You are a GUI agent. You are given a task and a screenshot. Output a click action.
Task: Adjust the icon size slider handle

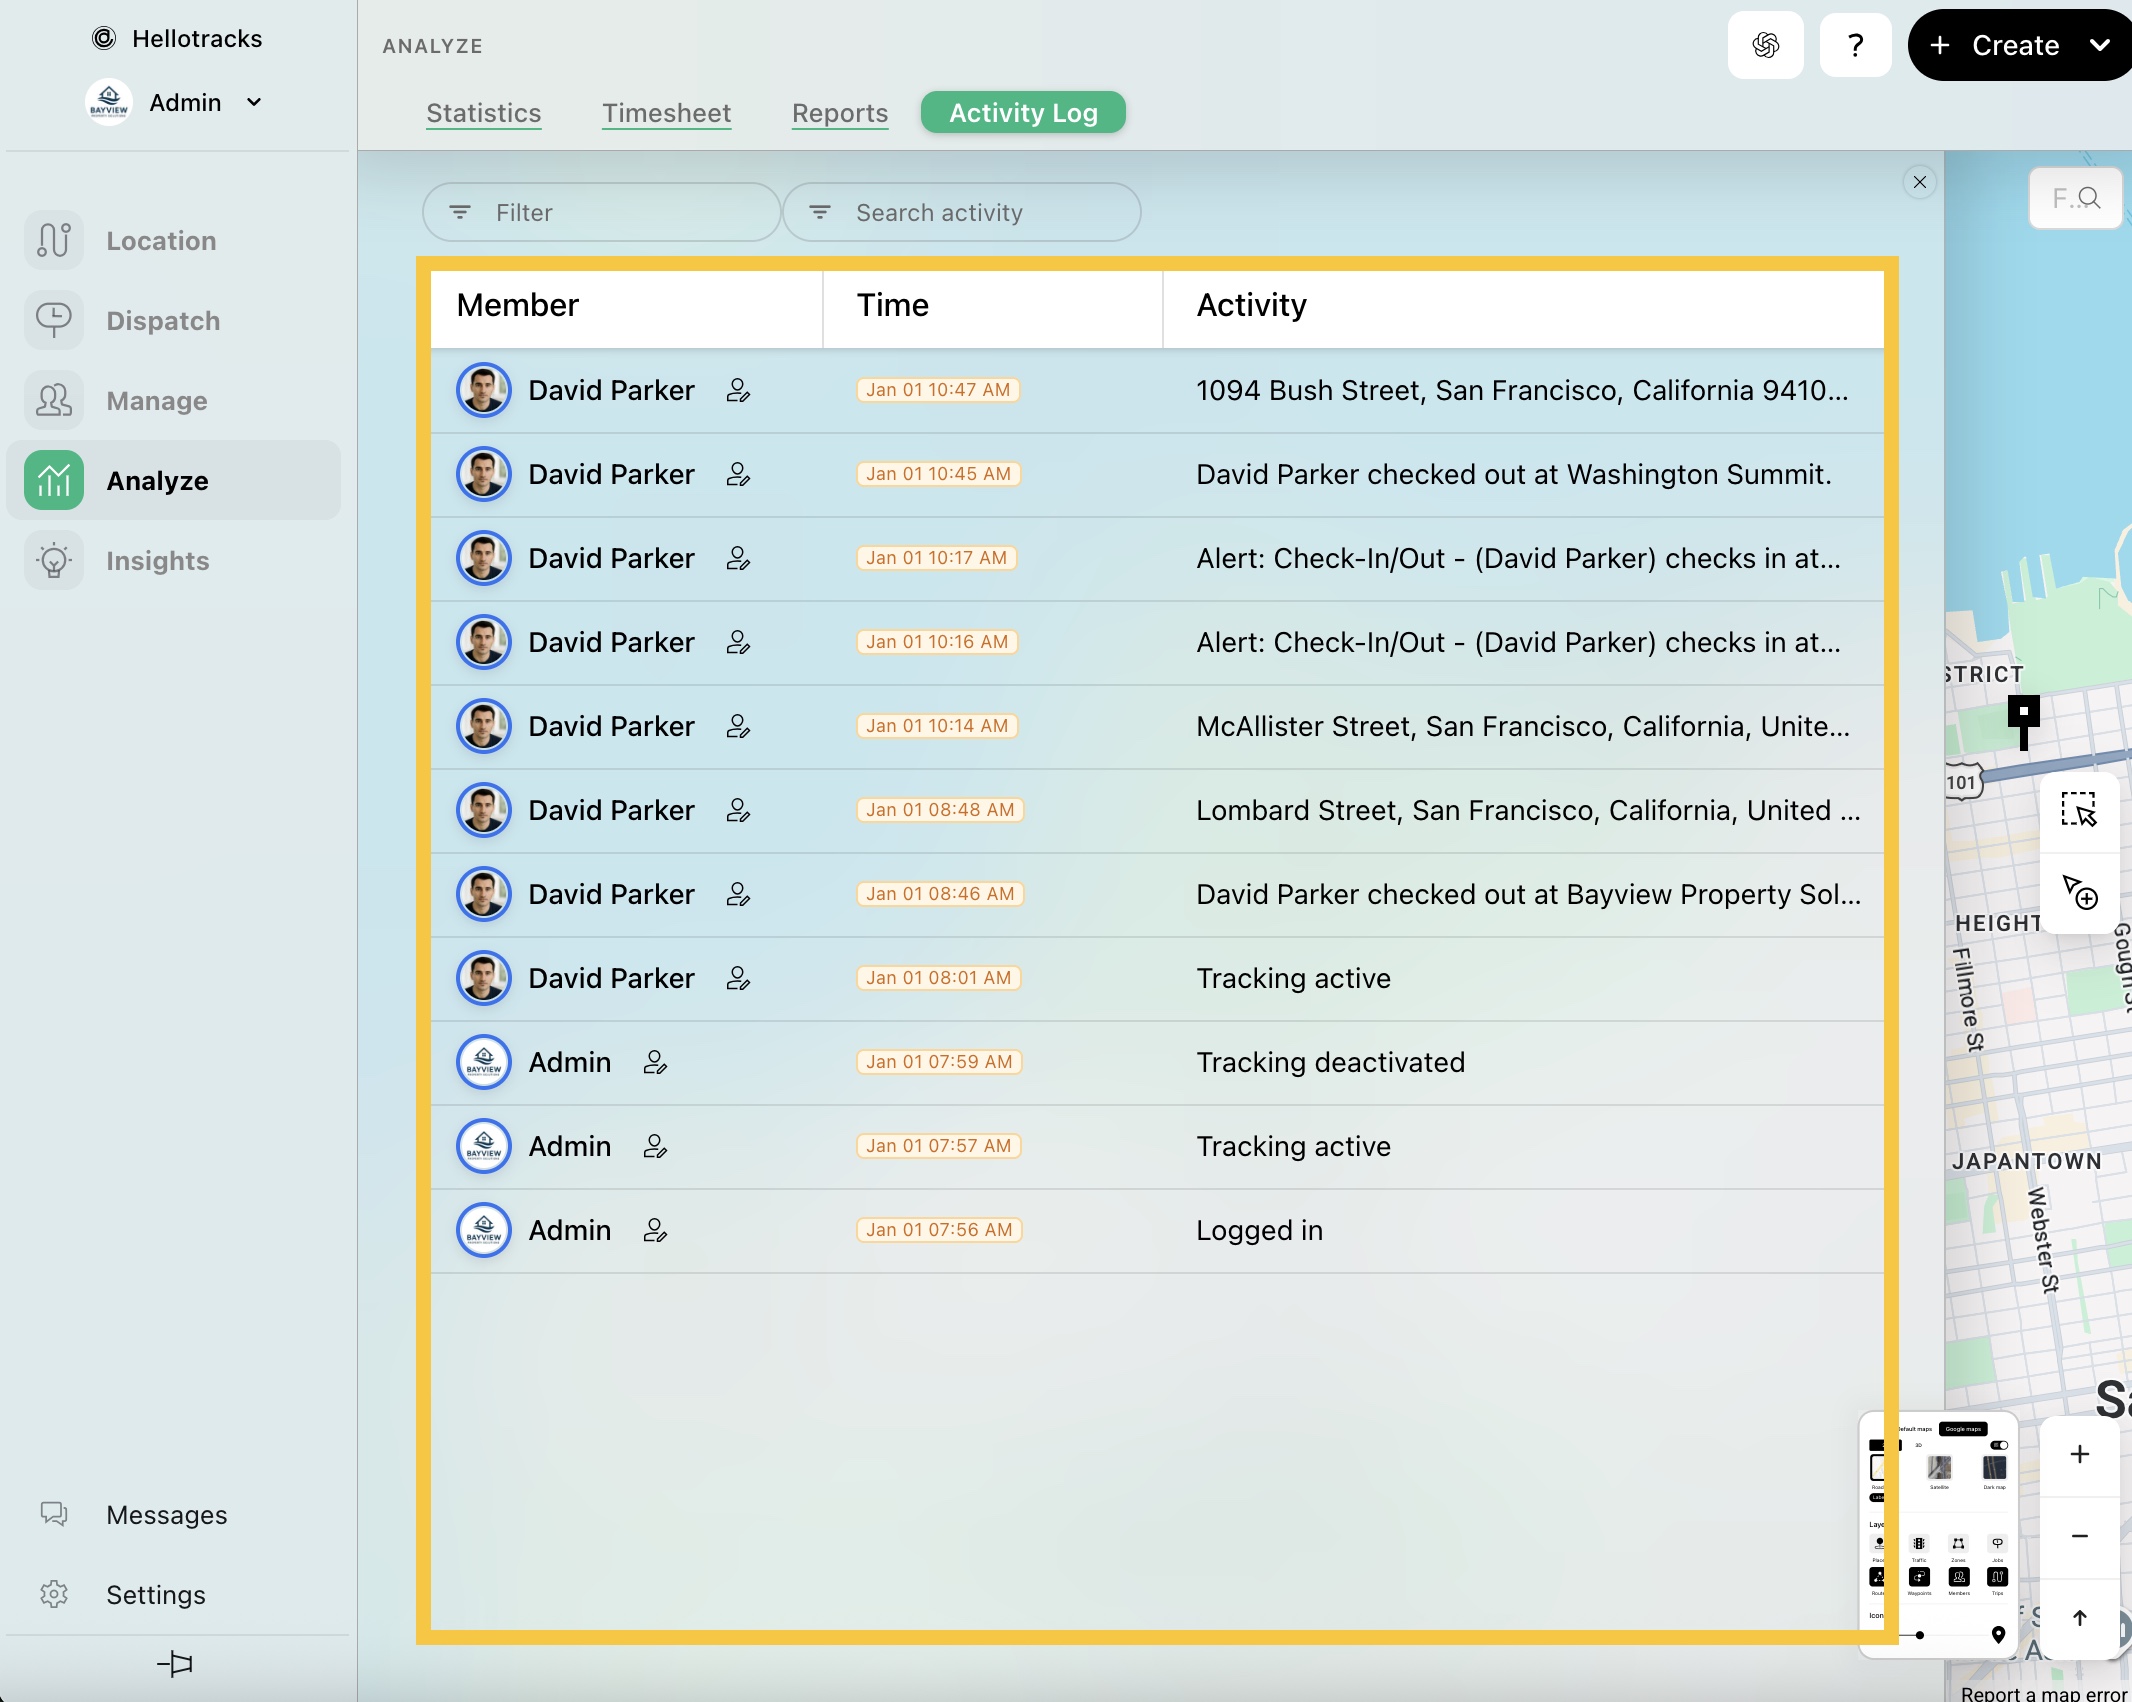point(1920,1635)
